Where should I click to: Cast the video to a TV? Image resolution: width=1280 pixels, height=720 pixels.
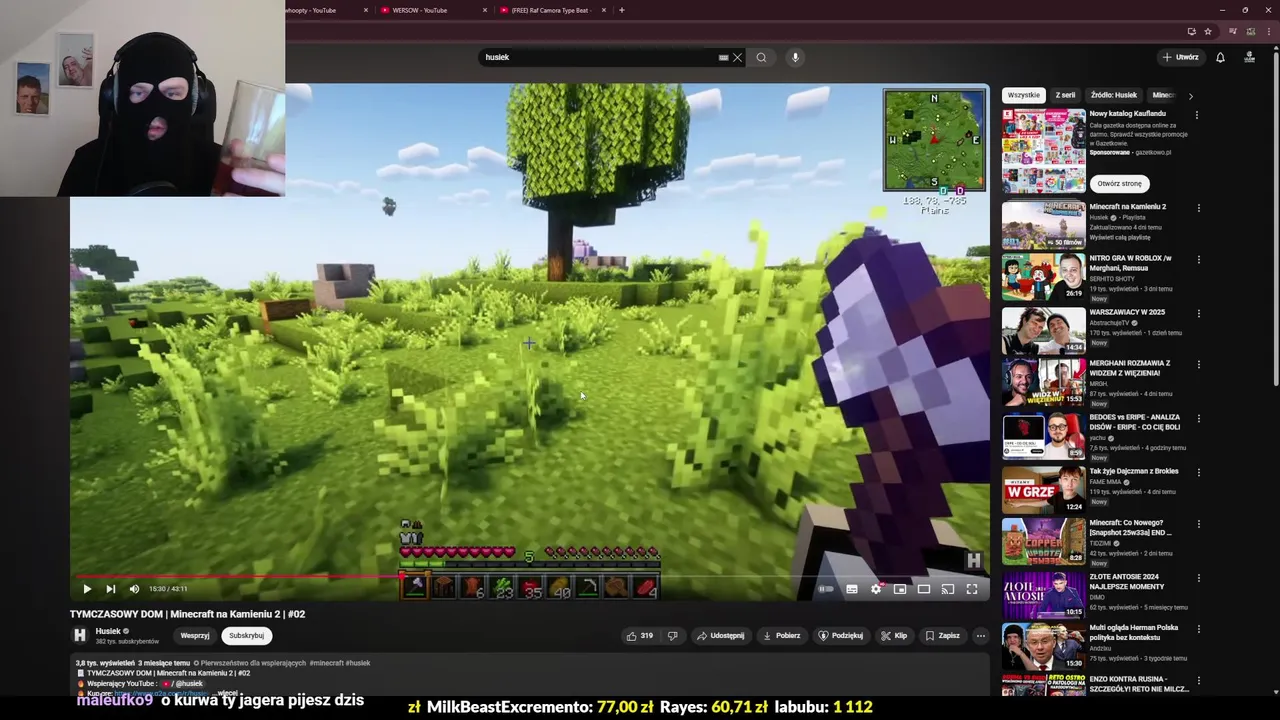point(948,589)
